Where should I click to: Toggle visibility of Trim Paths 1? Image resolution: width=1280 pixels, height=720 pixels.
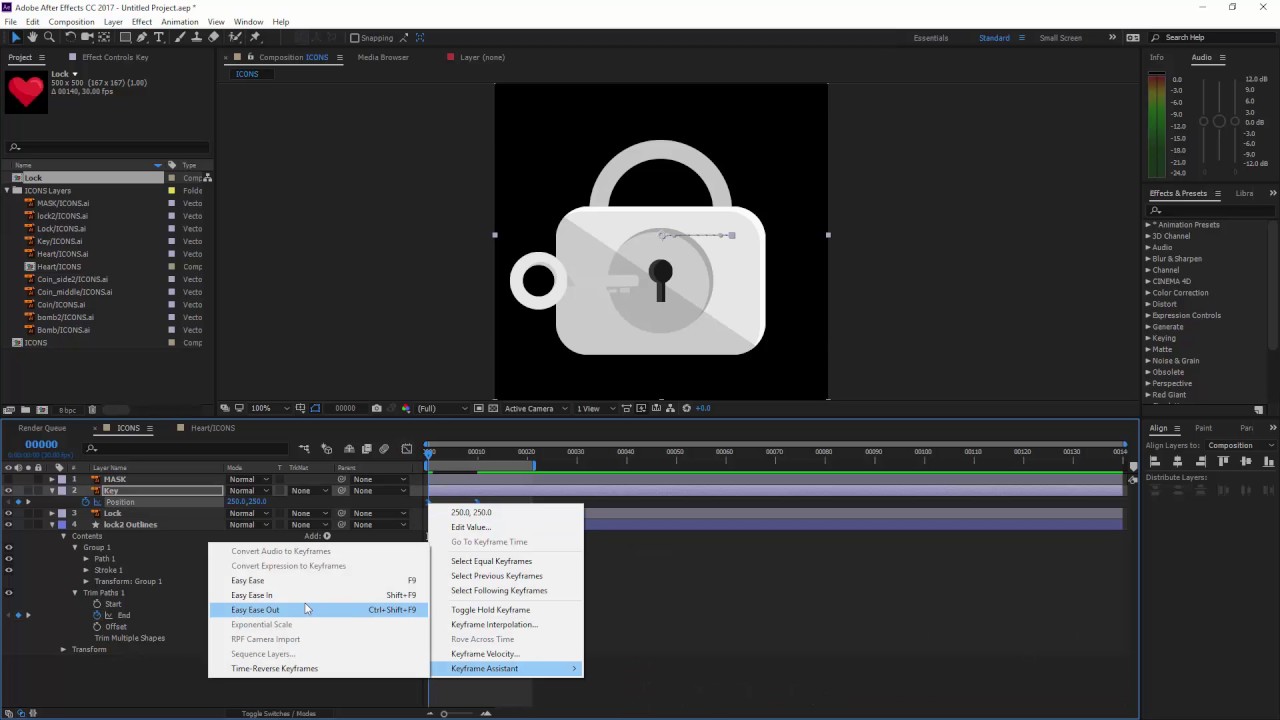coord(8,593)
